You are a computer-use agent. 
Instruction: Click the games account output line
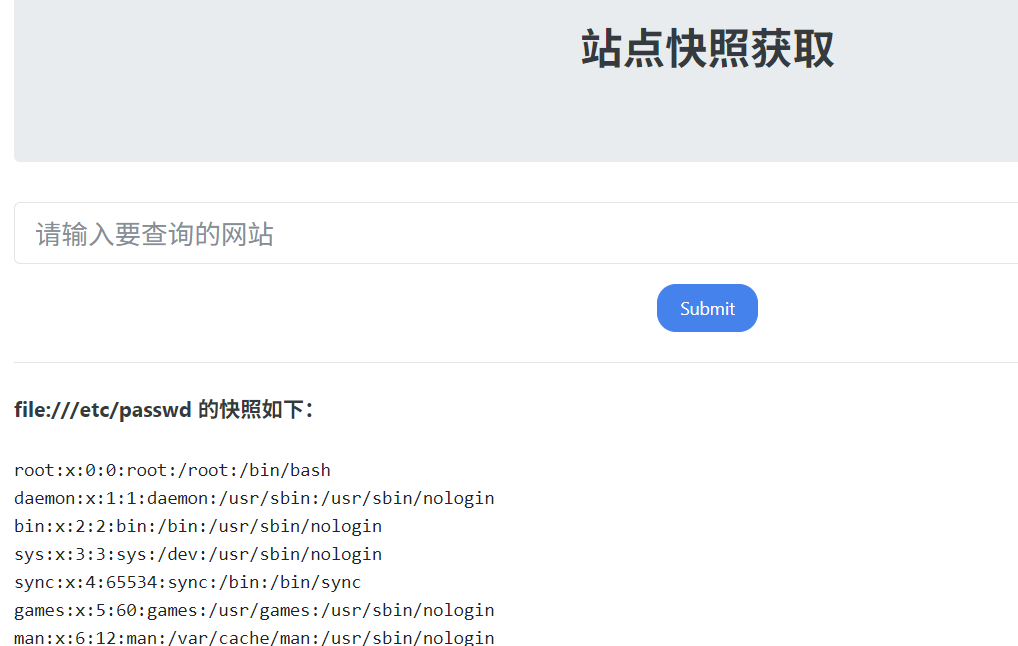tap(254, 610)
